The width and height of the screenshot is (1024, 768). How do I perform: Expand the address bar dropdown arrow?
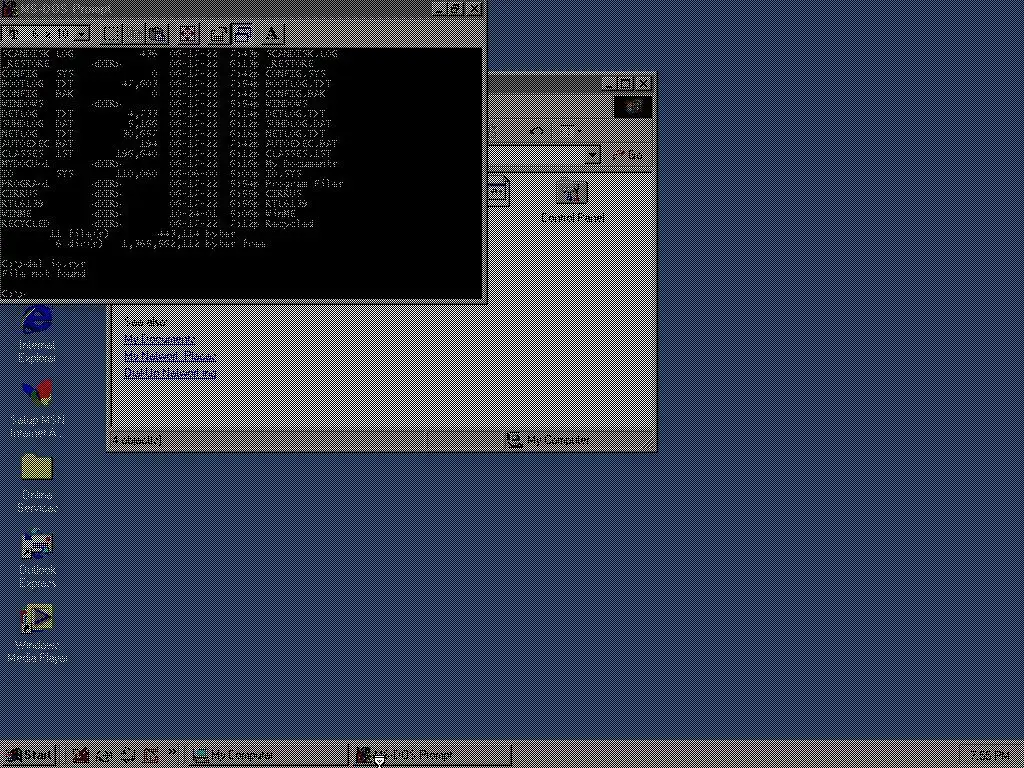[x=592, y=155]
